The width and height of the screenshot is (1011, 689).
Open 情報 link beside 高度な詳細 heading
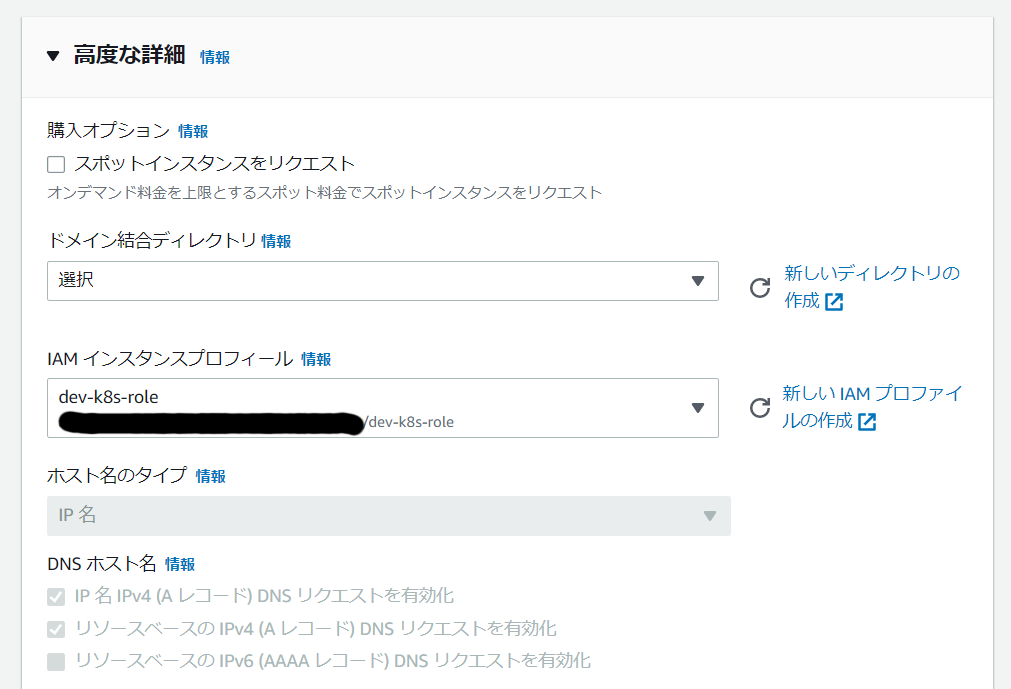tap(215, 57)
